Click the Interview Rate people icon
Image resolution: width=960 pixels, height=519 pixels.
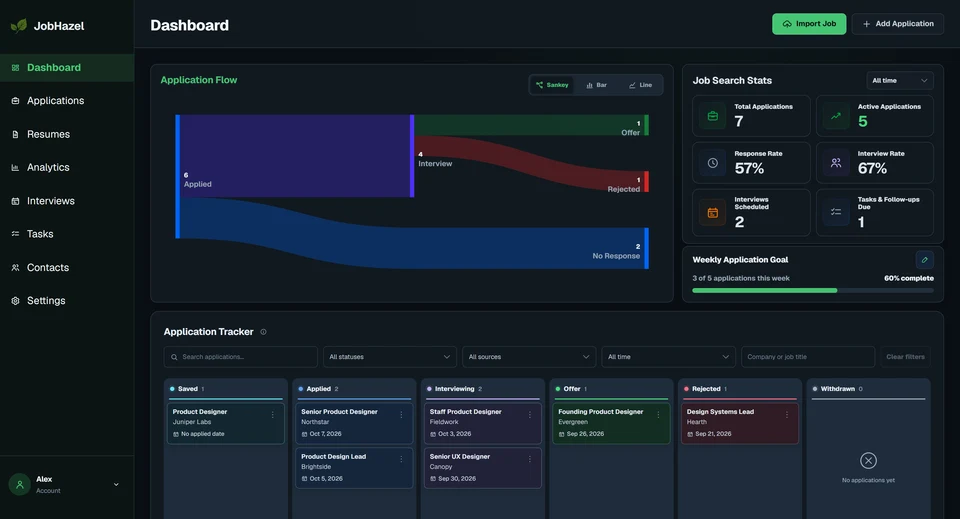click(836, 163)
